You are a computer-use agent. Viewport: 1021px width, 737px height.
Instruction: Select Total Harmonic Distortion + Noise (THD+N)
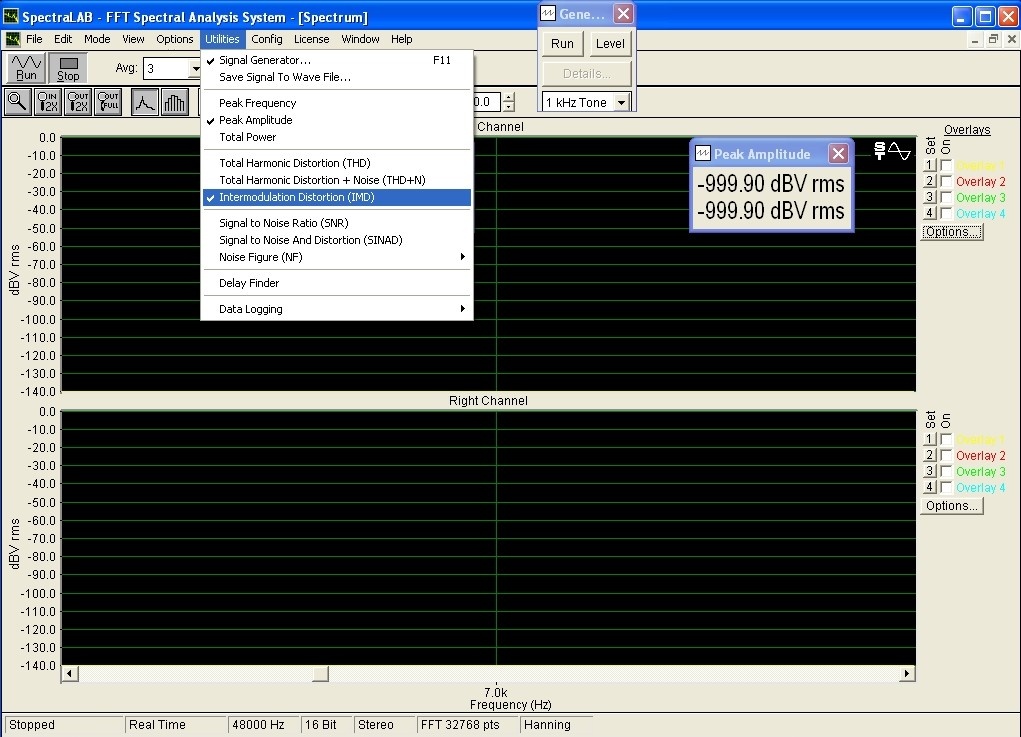337,180
